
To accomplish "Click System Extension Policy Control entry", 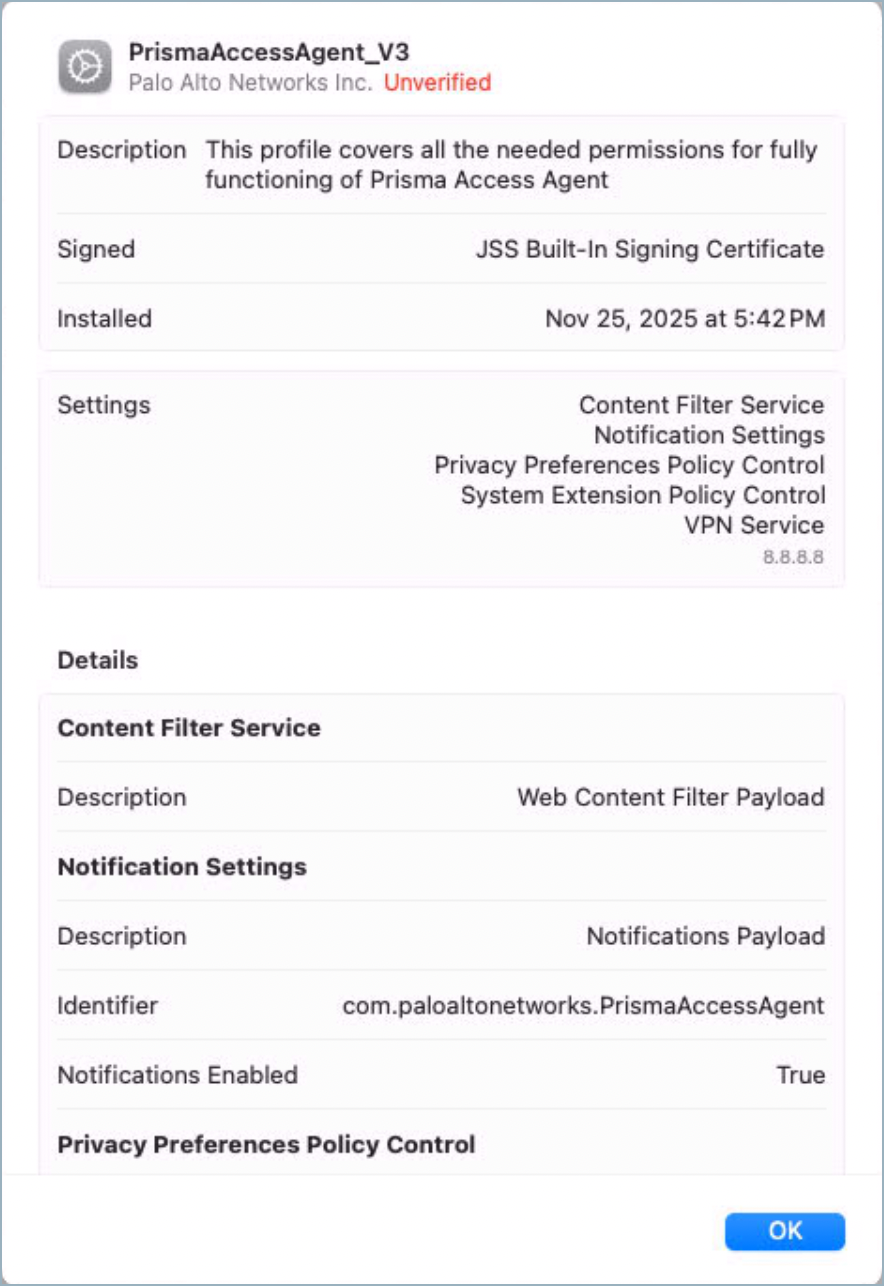I will (x=643, y=495).
